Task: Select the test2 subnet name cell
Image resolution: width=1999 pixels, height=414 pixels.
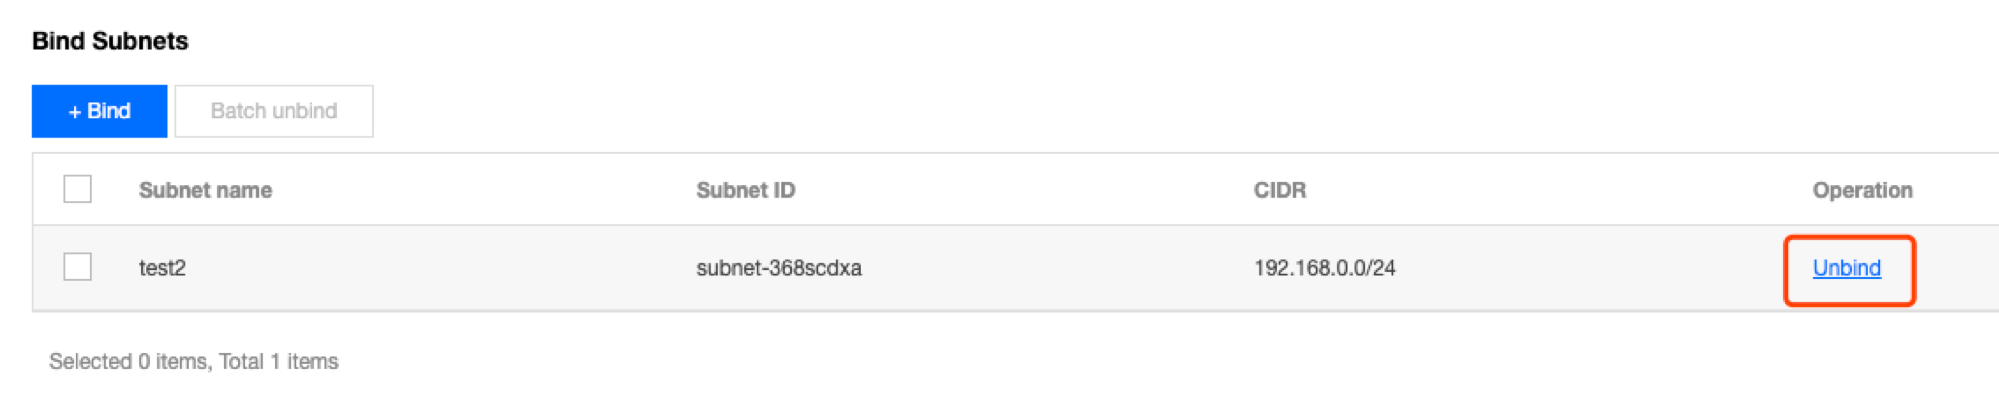Action: click(162, 268)
